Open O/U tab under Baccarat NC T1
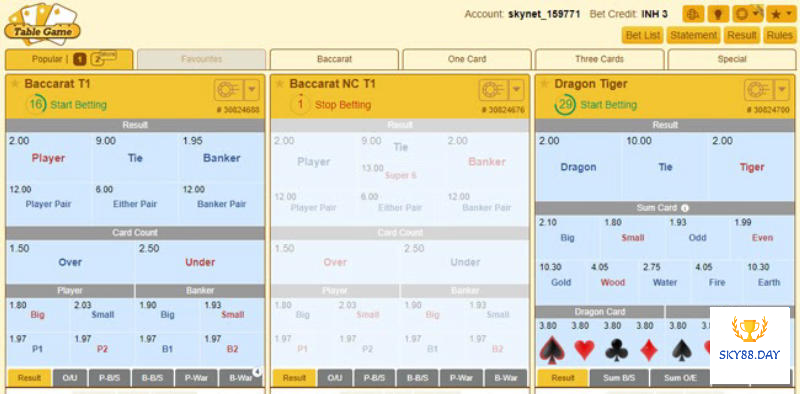 coord(335,378)
